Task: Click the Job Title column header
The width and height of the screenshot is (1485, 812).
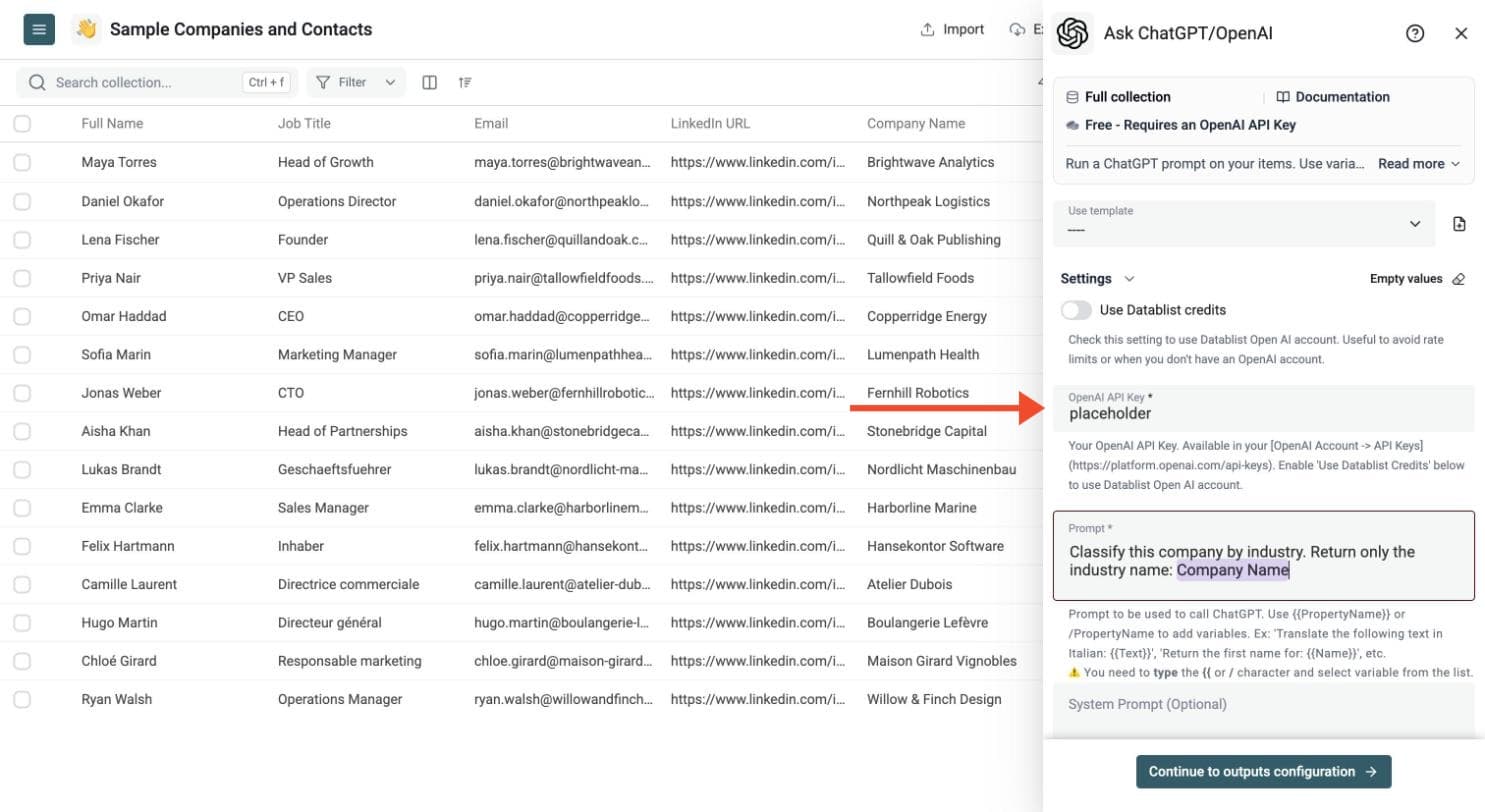Action: pos(304,124)
